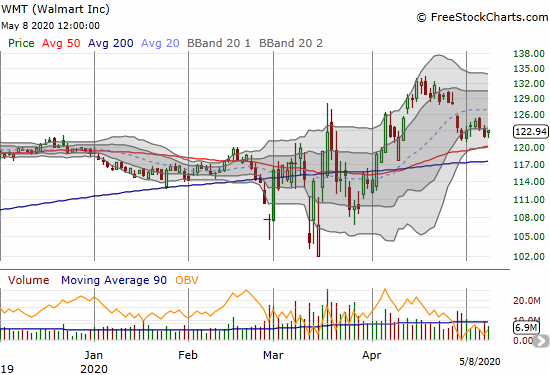This screenshot has height=375, width=550.
Task: Click the 132.00 price axis label
Action: (529, 83)
